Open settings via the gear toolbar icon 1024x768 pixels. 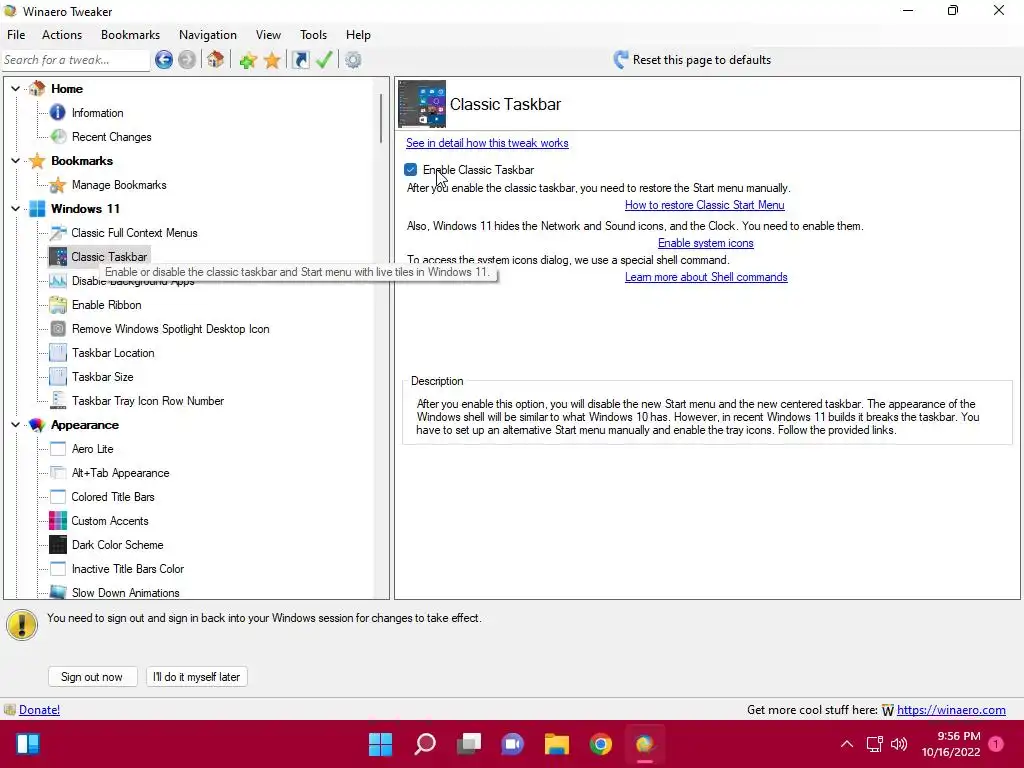[x=353, y=60]
